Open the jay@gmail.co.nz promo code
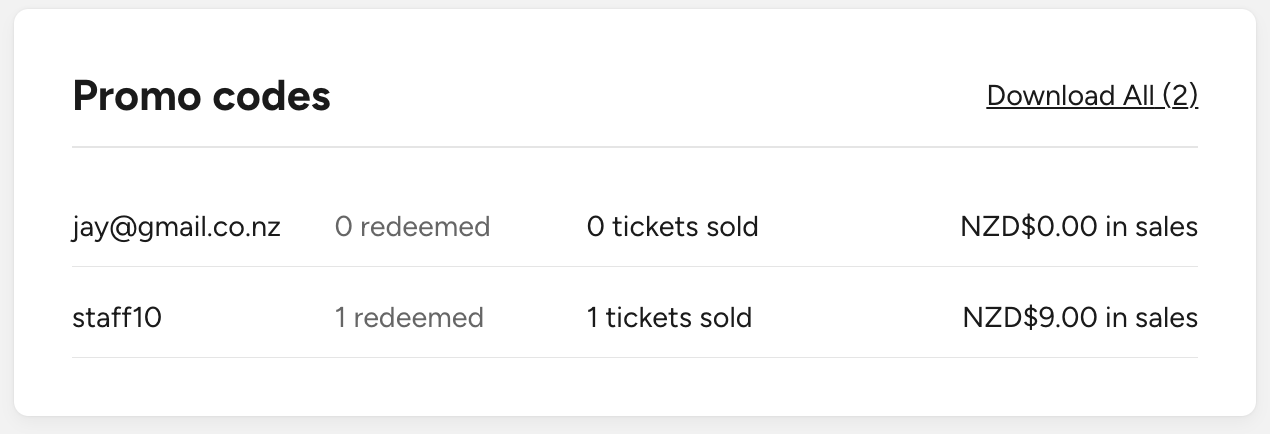Viewport: 1270px width, 434px height. (x=176, y=227)
